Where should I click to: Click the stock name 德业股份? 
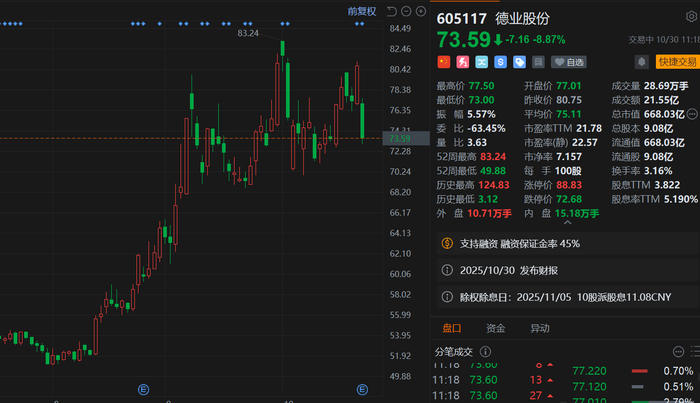(522, 19)
